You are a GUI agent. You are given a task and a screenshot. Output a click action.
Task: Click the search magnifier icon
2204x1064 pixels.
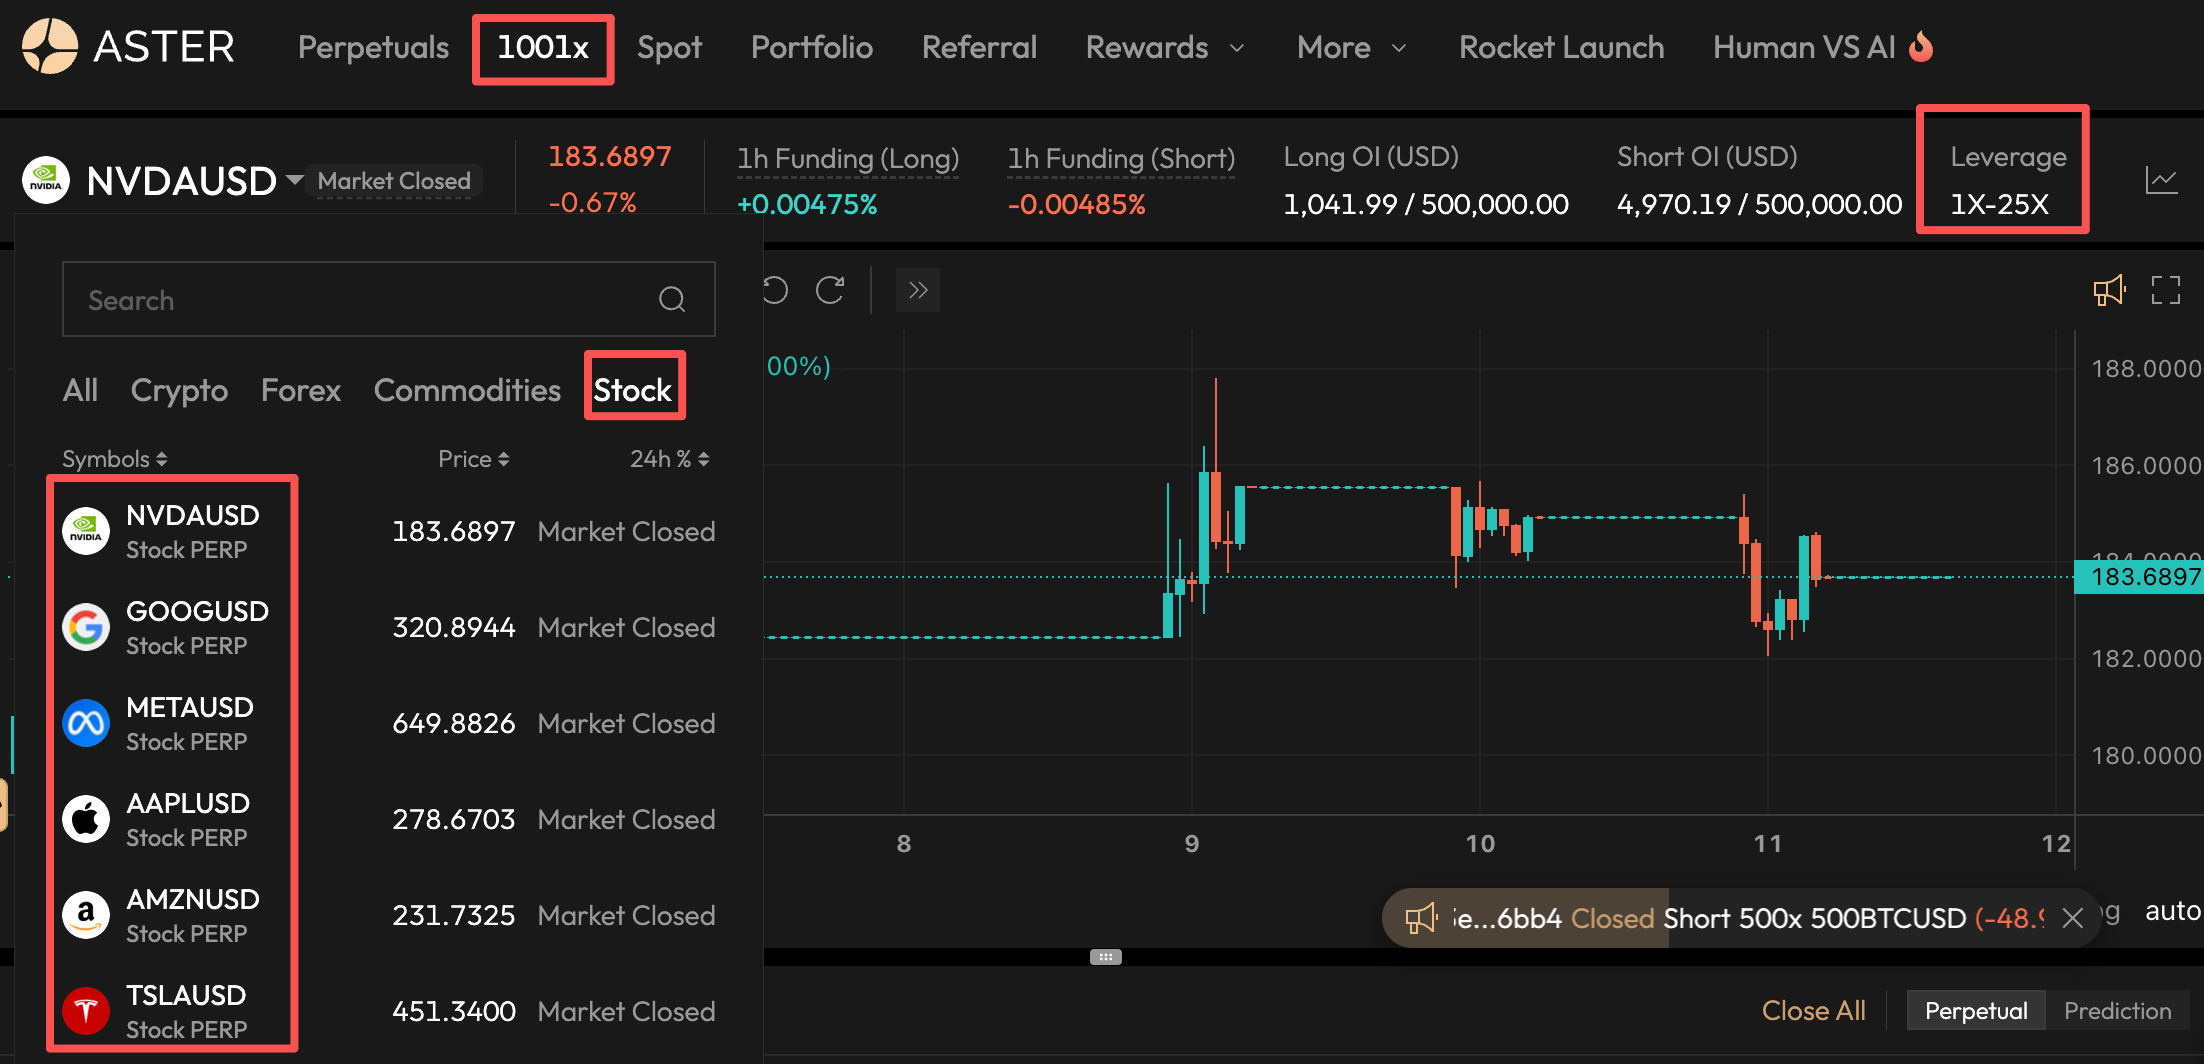click(x=672, y=299)
